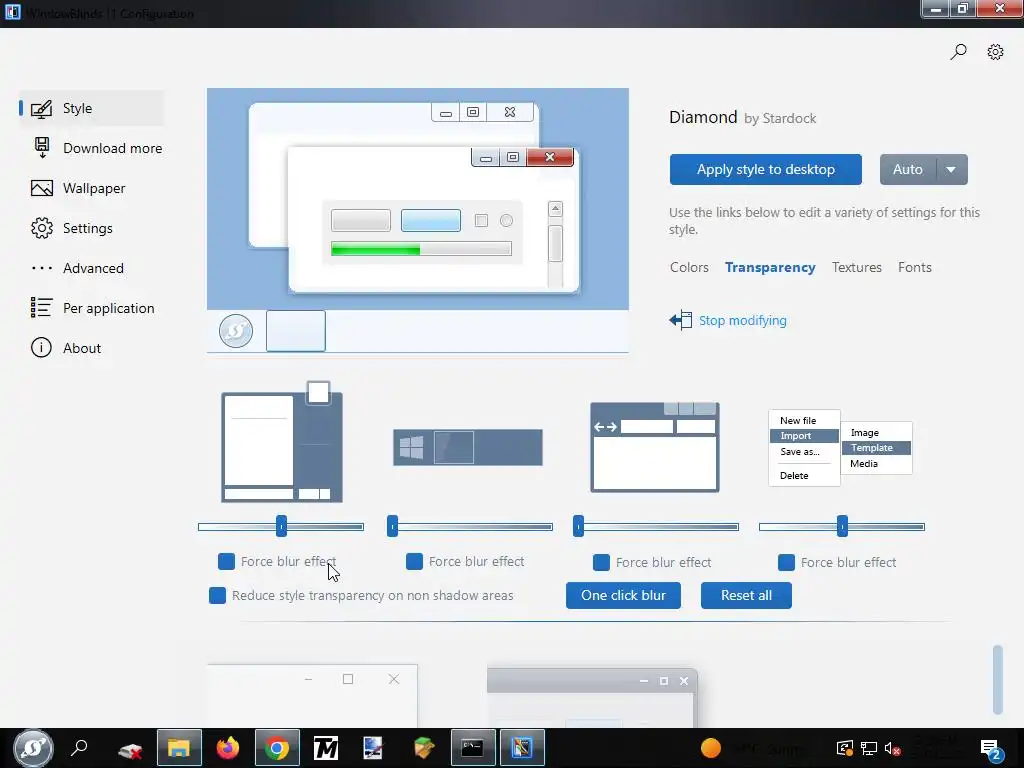Click the Reset all button
Screen dimensions: 1024x768
click(746, 596)
